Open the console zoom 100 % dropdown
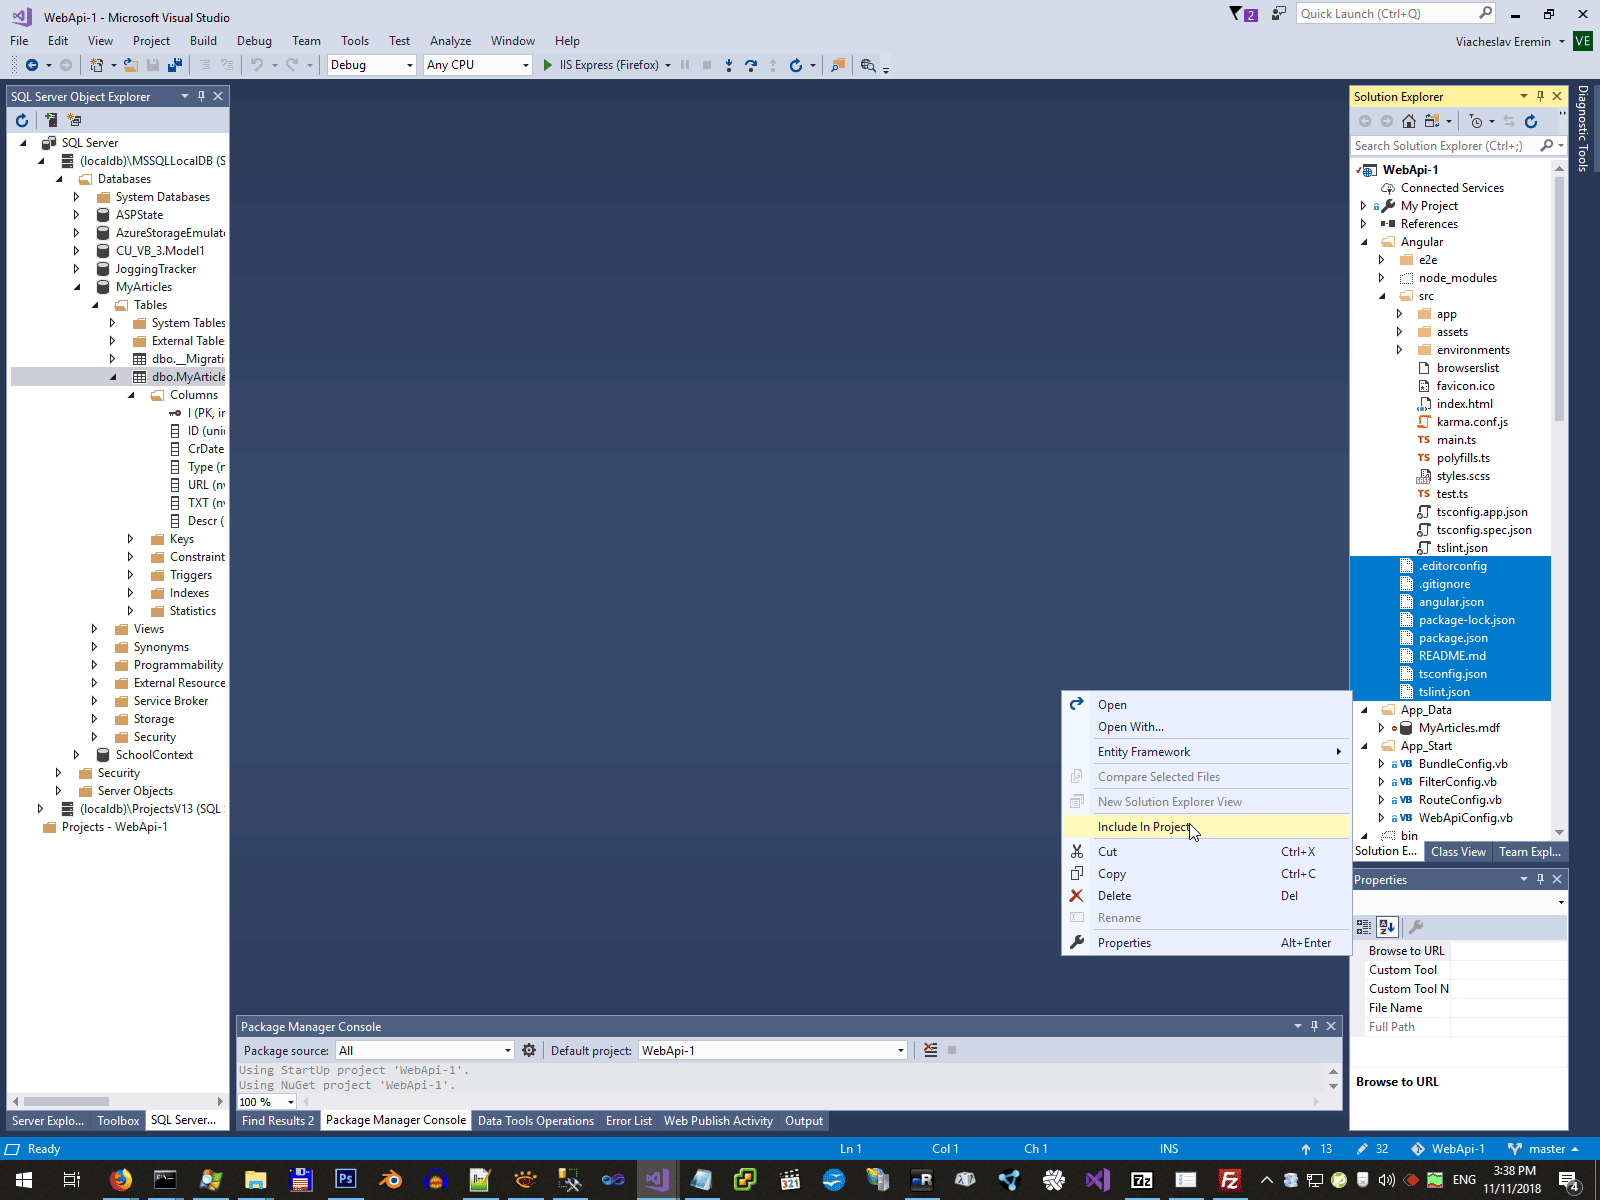Screen dimensions: 1600x1200 point(267,1102)
